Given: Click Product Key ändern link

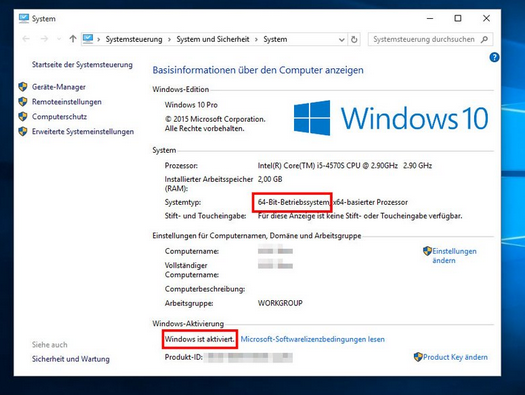Looking at the screenshot, I should [455, 357].
